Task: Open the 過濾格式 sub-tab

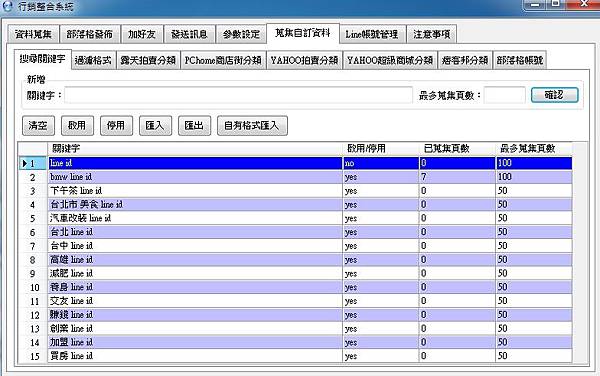Action: pos(93,60)
